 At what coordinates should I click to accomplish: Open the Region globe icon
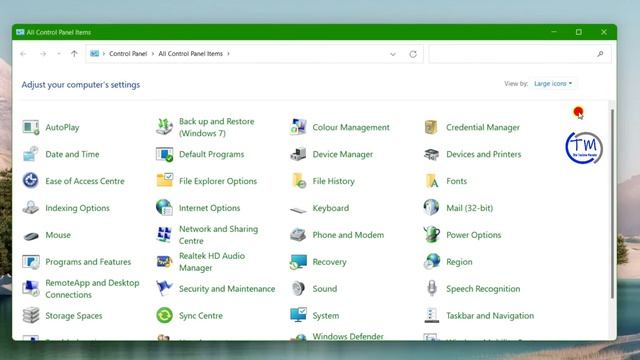(x=431, y=262)
